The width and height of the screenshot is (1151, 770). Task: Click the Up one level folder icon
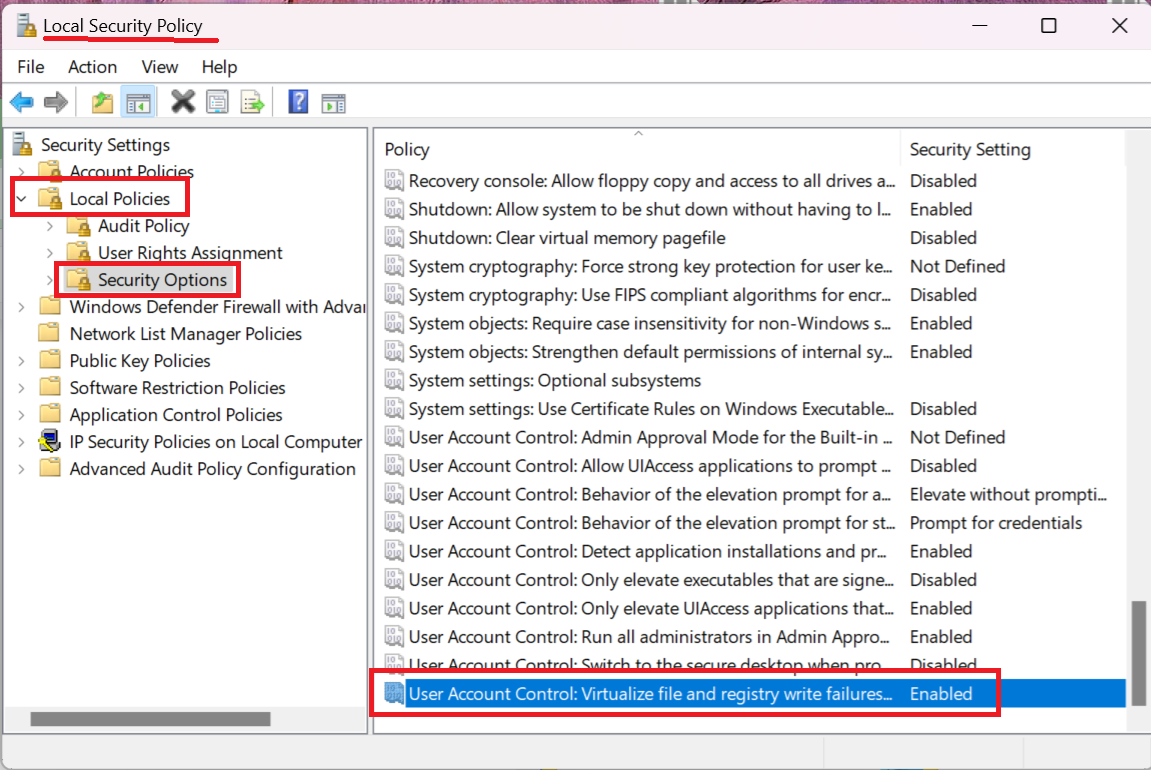coord(102,102)
